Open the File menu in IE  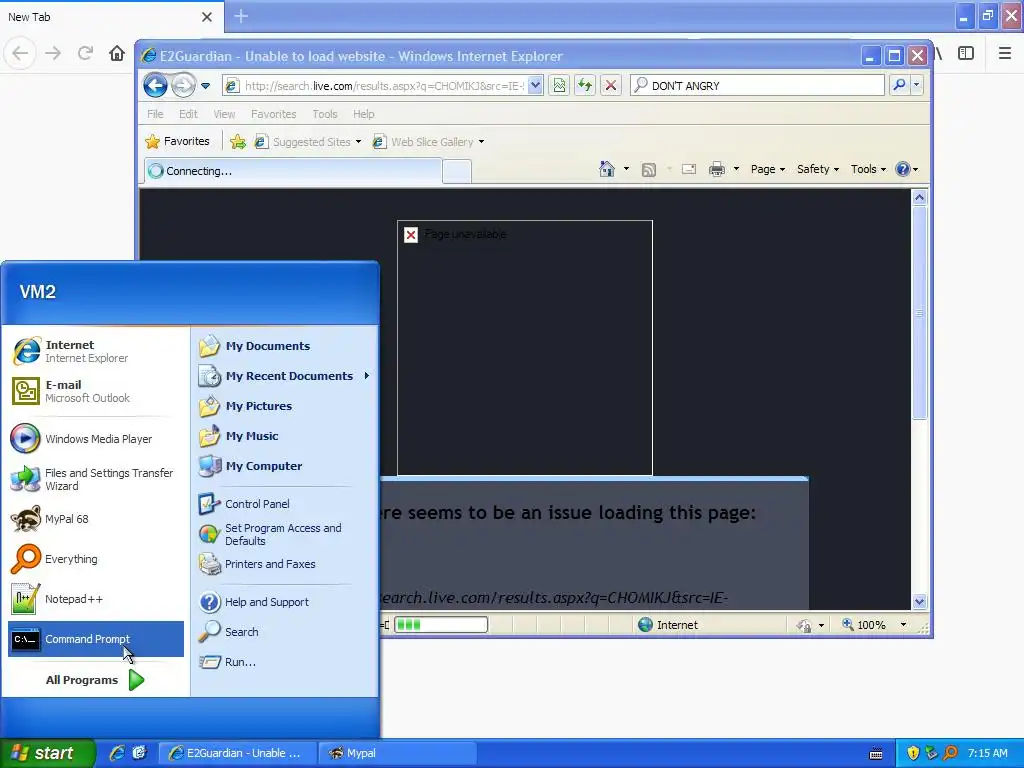coord(155,114)
